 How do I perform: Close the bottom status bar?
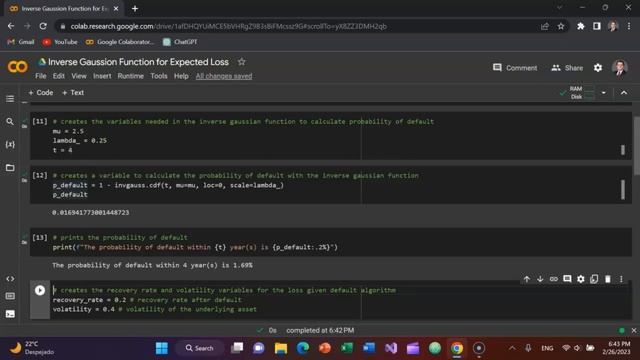click(x=634, y=330)
